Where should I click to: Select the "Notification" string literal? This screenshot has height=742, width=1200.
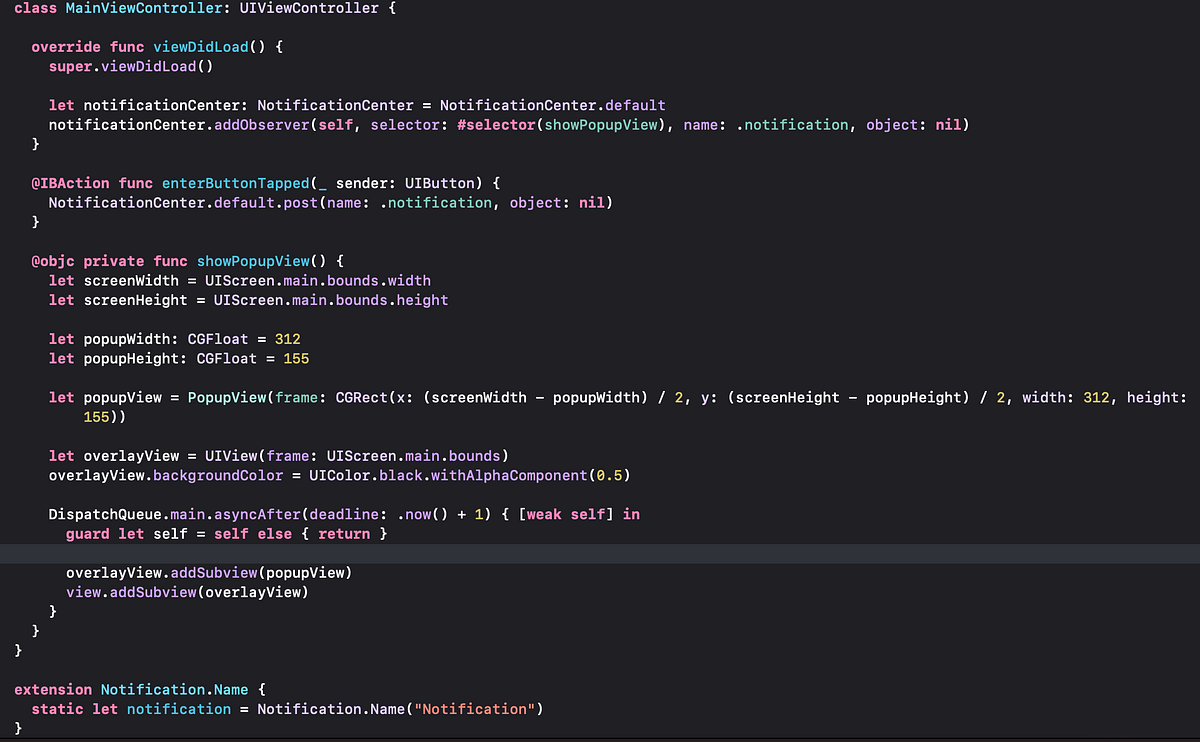coord(476,709)
